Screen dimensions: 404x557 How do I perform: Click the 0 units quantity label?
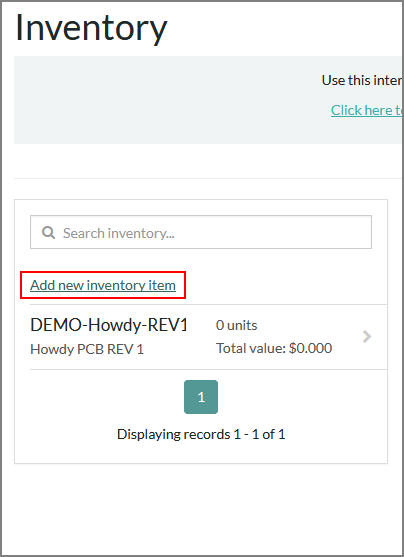coord(237,325)
